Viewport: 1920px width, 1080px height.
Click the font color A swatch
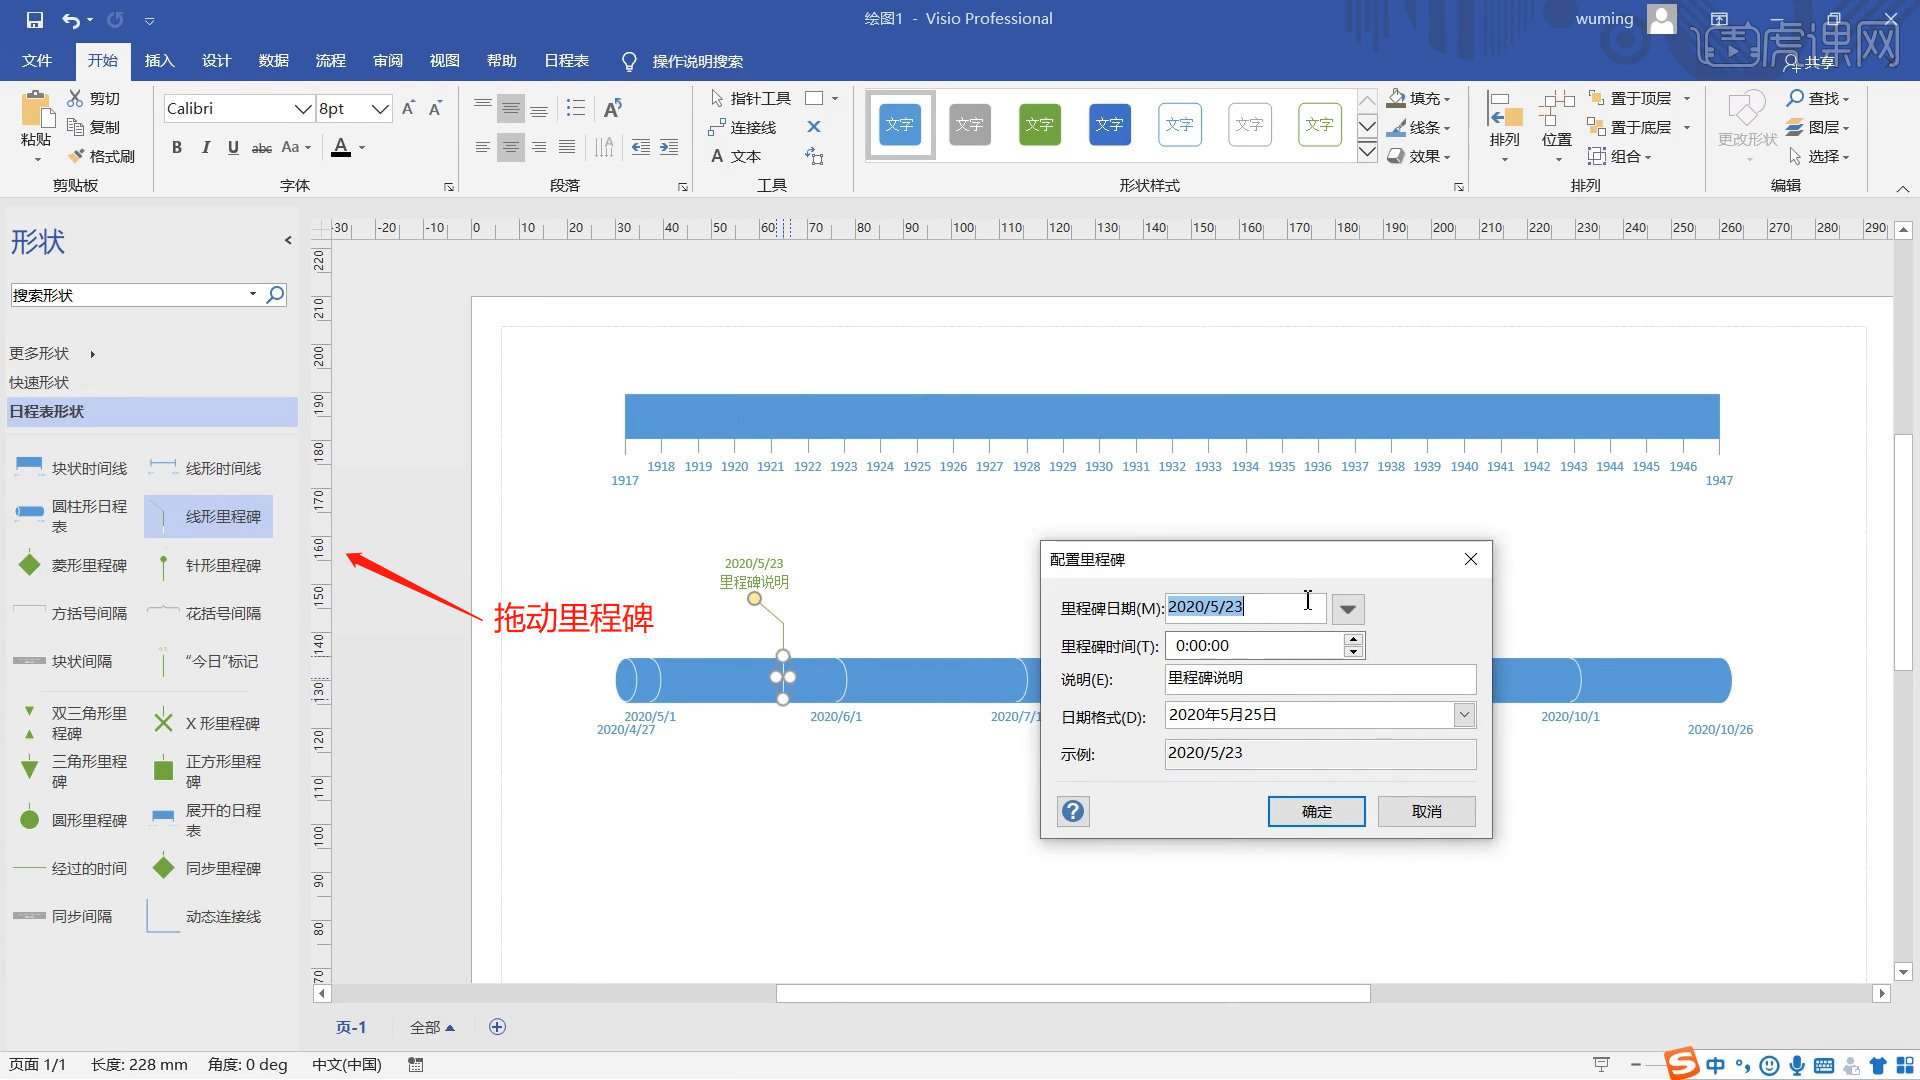[x=341, y=147]
